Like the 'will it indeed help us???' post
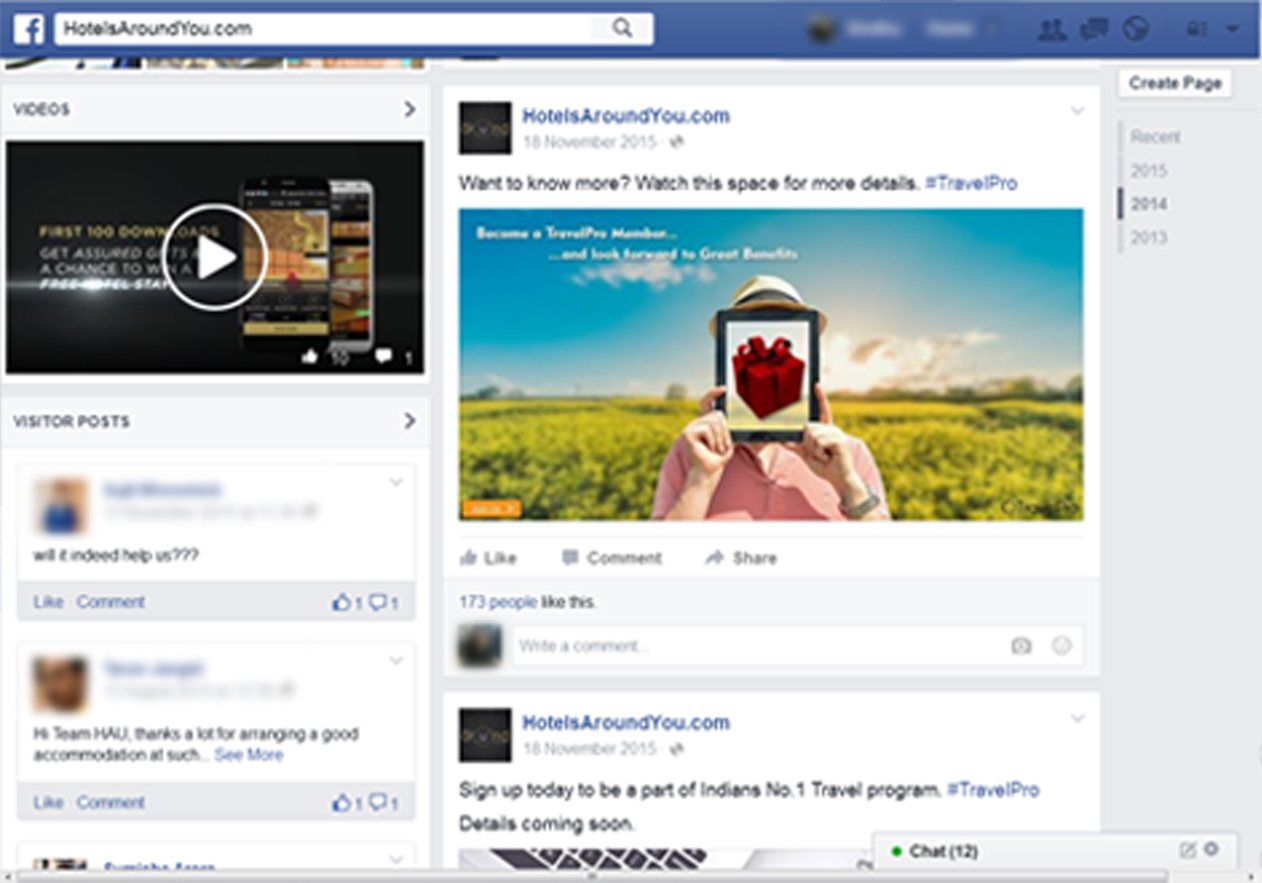Viewport: 1262px width, 883px height. tap(48, 602)
